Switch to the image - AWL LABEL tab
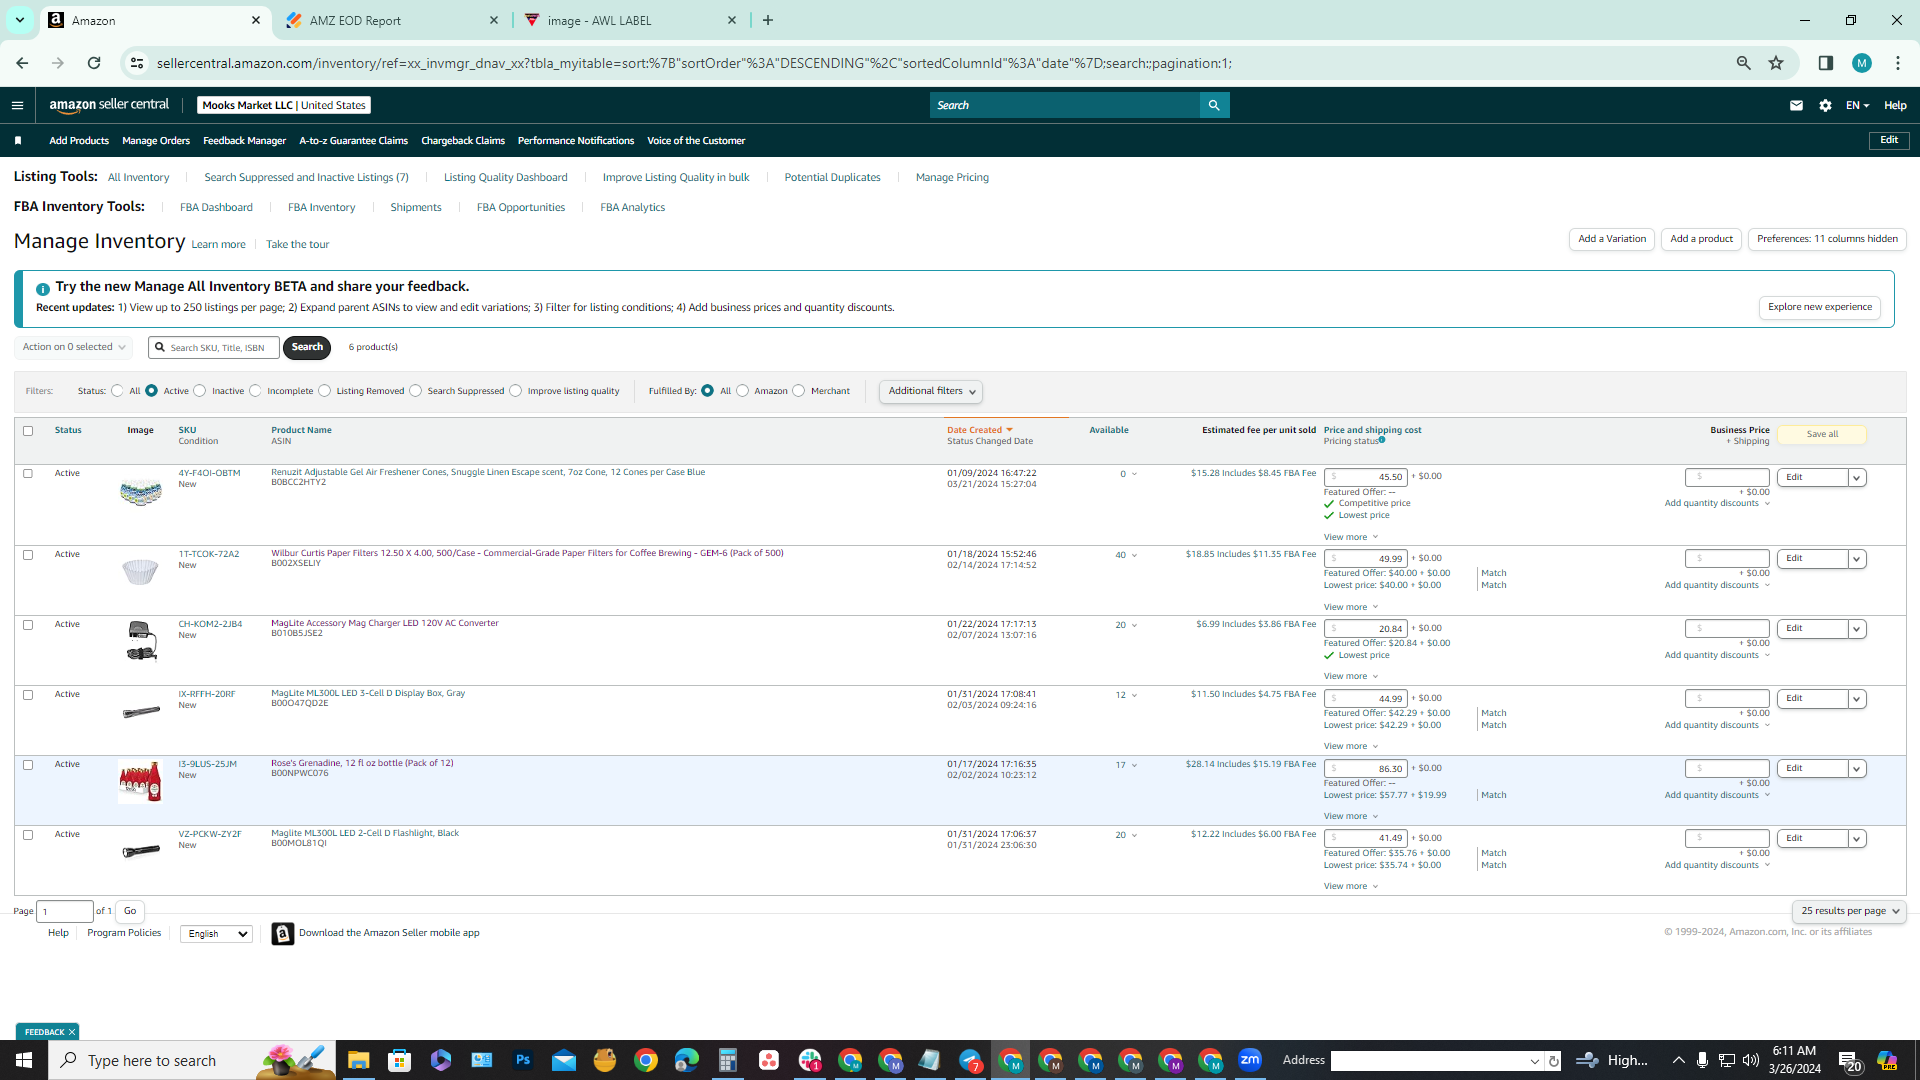Viewport: 1920px width, 1080px height. point(630,20)
